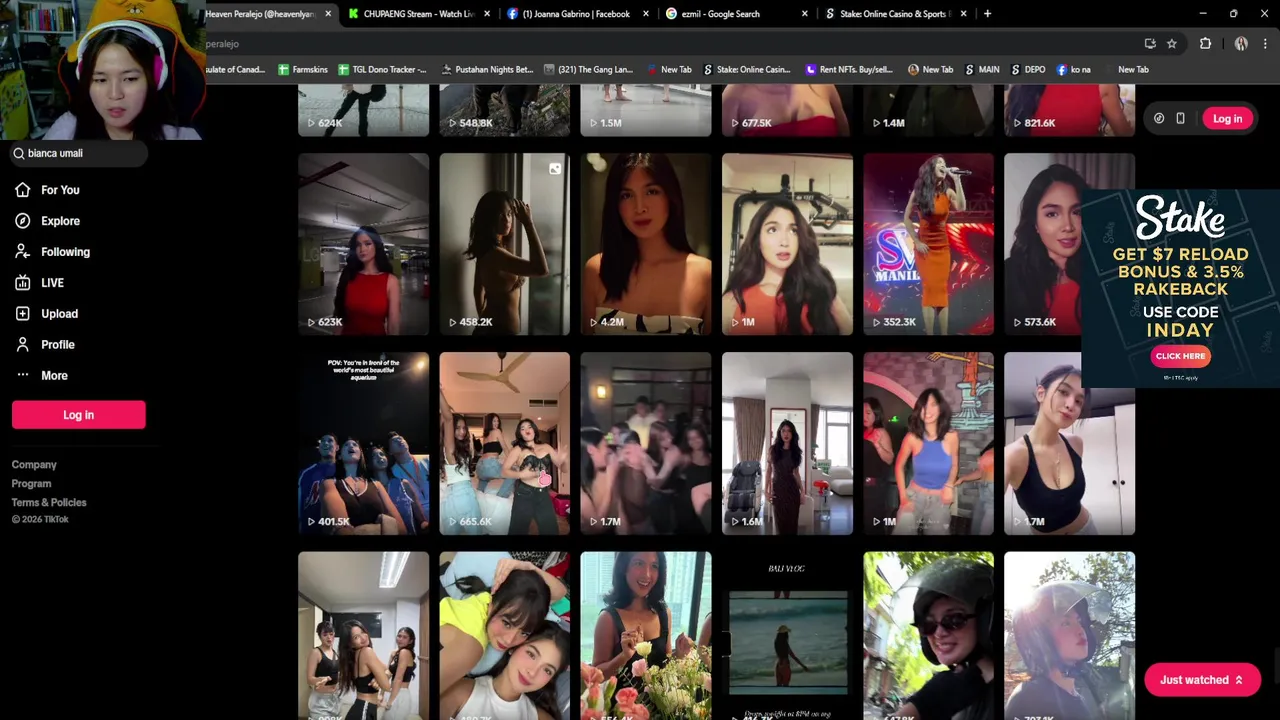Open the (321) The Gang Lan bookmark
The height and width of the screenshot is (720, 1280).
[588, 70]
